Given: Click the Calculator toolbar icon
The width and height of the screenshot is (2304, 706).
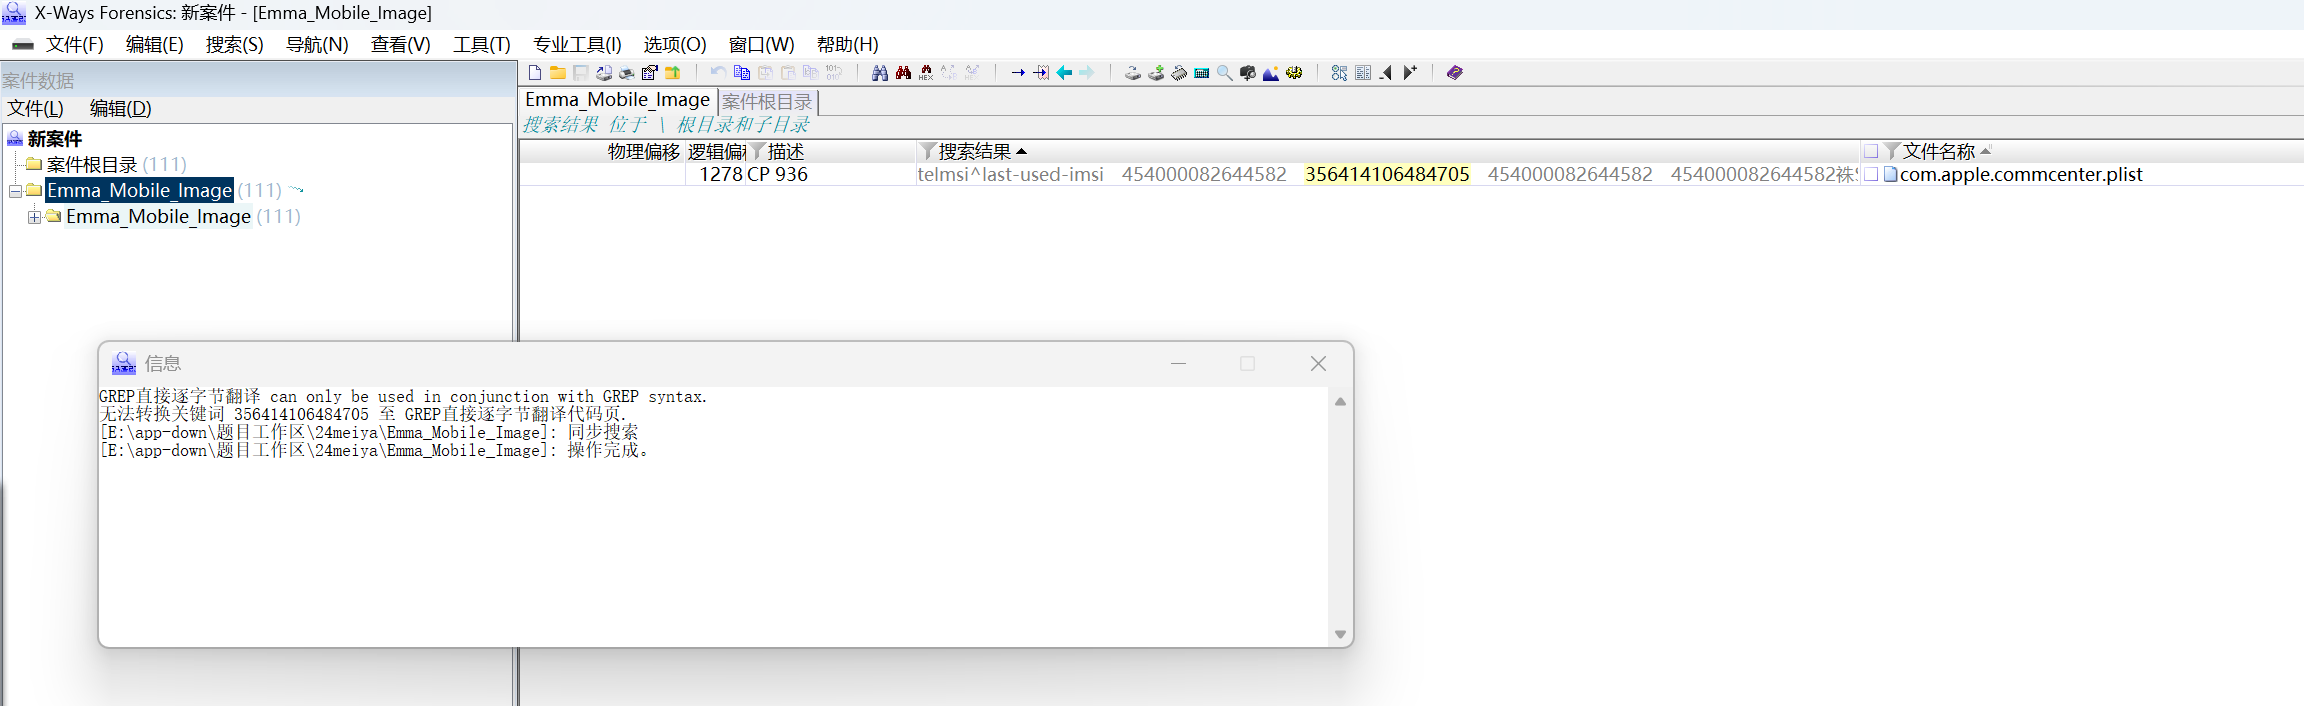Looking at the screenshot, I should tap(1202, 73).
